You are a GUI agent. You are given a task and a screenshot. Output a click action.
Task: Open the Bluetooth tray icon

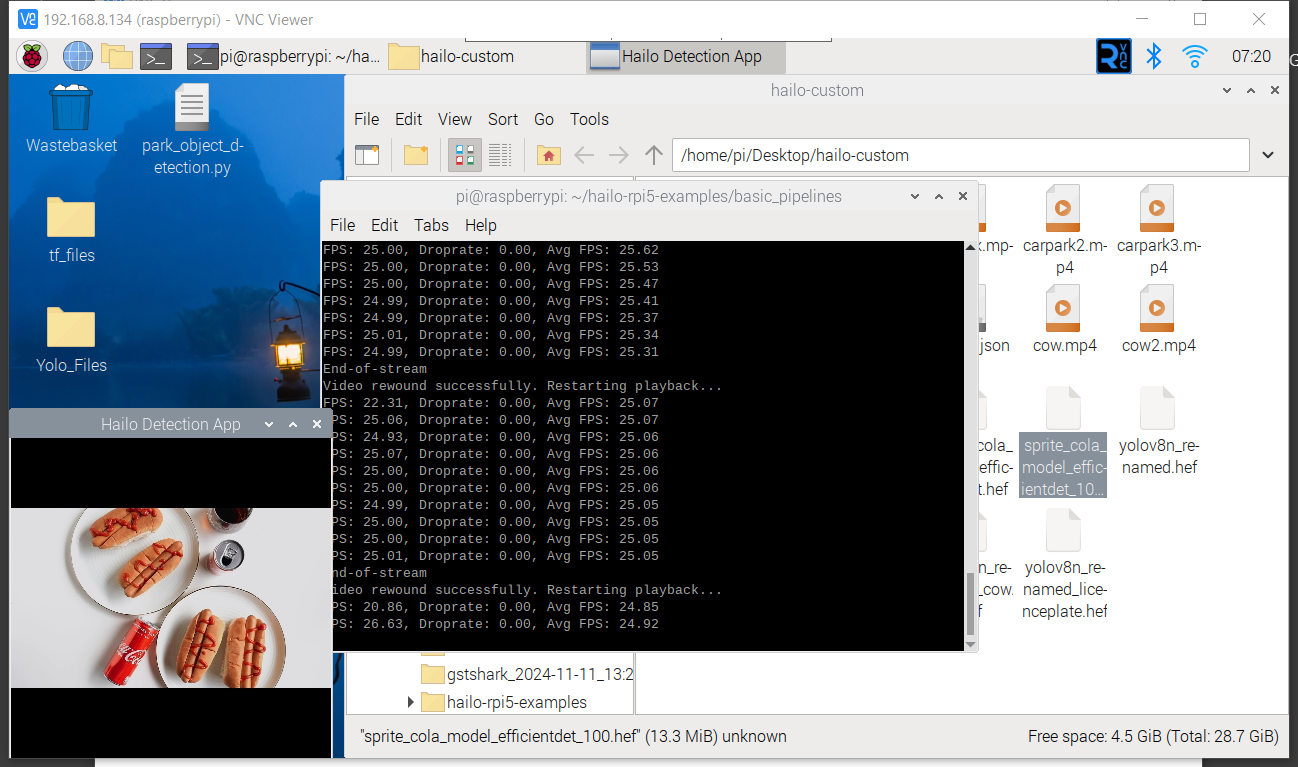click(x=1153, y=57)
